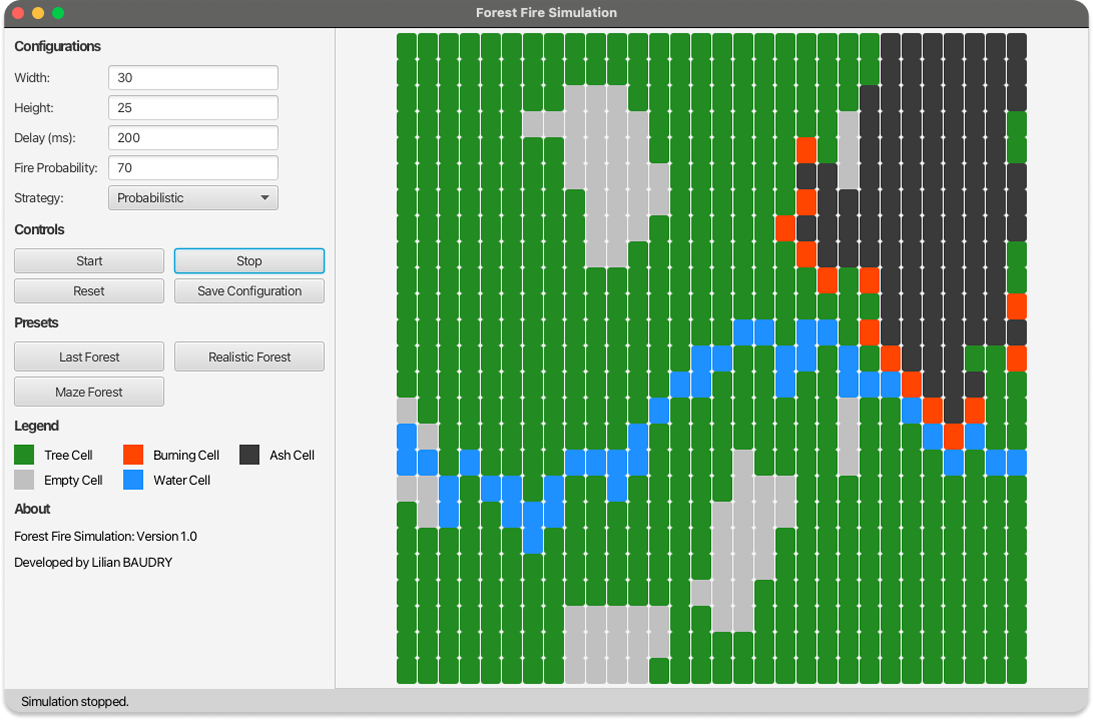Click the dark Ash Cell legend swatch
Viewport: 1093px width, 720px height.
[x=250, y=455]
